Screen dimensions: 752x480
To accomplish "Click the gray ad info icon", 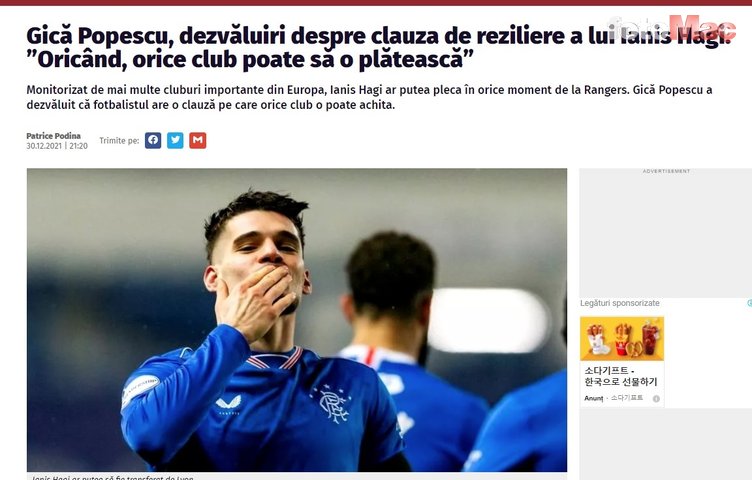I will click(x=656, y=398).
